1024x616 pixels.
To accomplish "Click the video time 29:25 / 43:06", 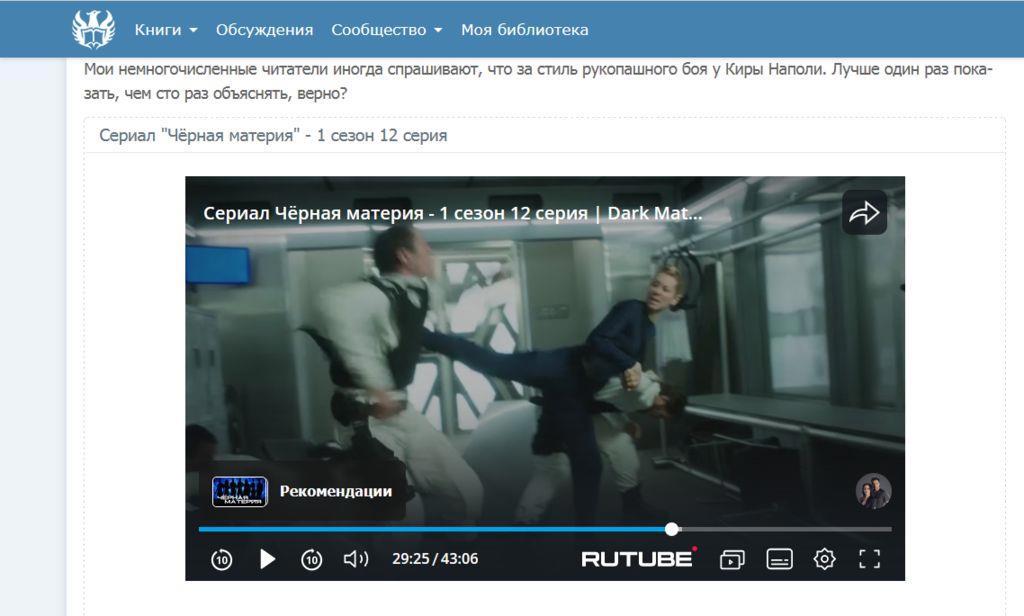I will tap(435, 559).
